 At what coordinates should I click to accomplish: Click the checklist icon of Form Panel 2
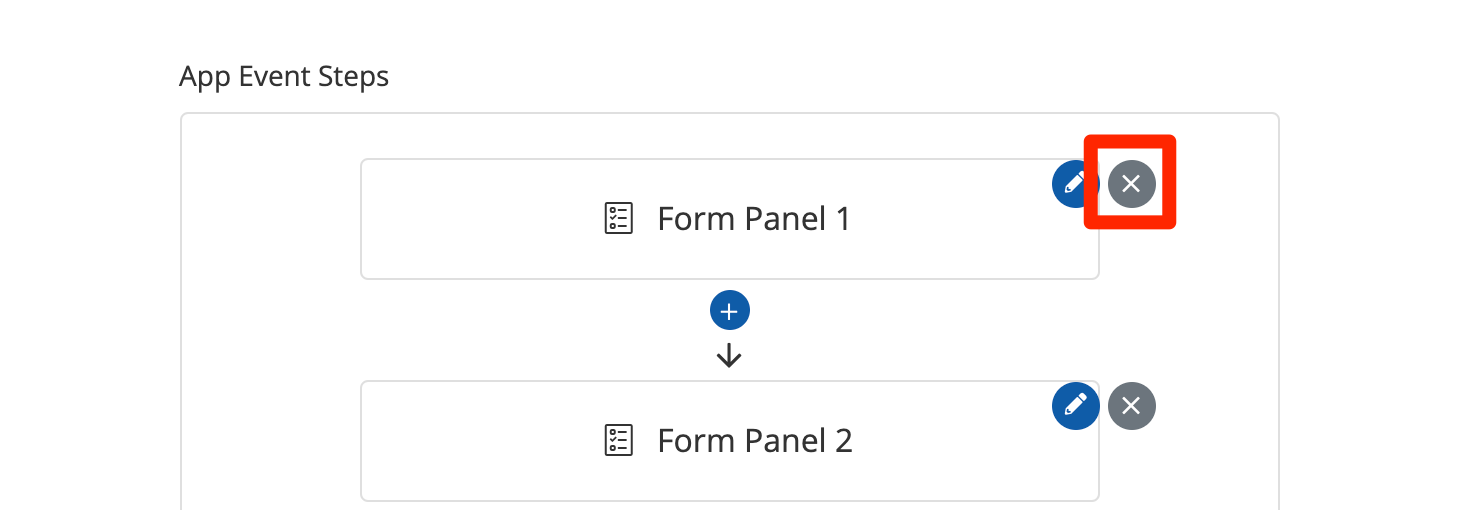619,440
